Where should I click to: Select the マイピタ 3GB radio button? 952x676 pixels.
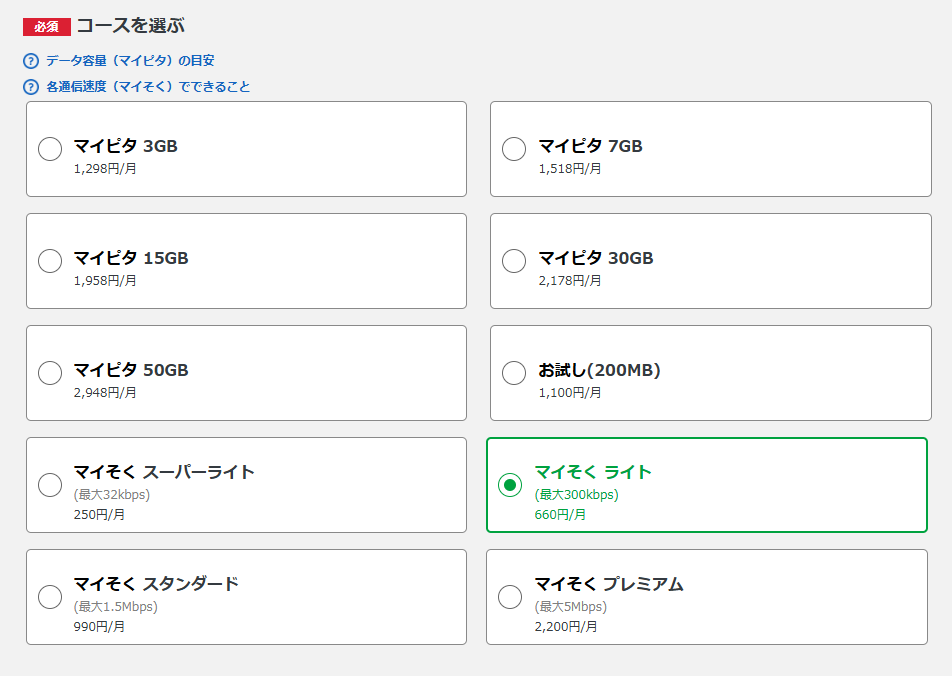pyautogui.click(x=50, y=149)
